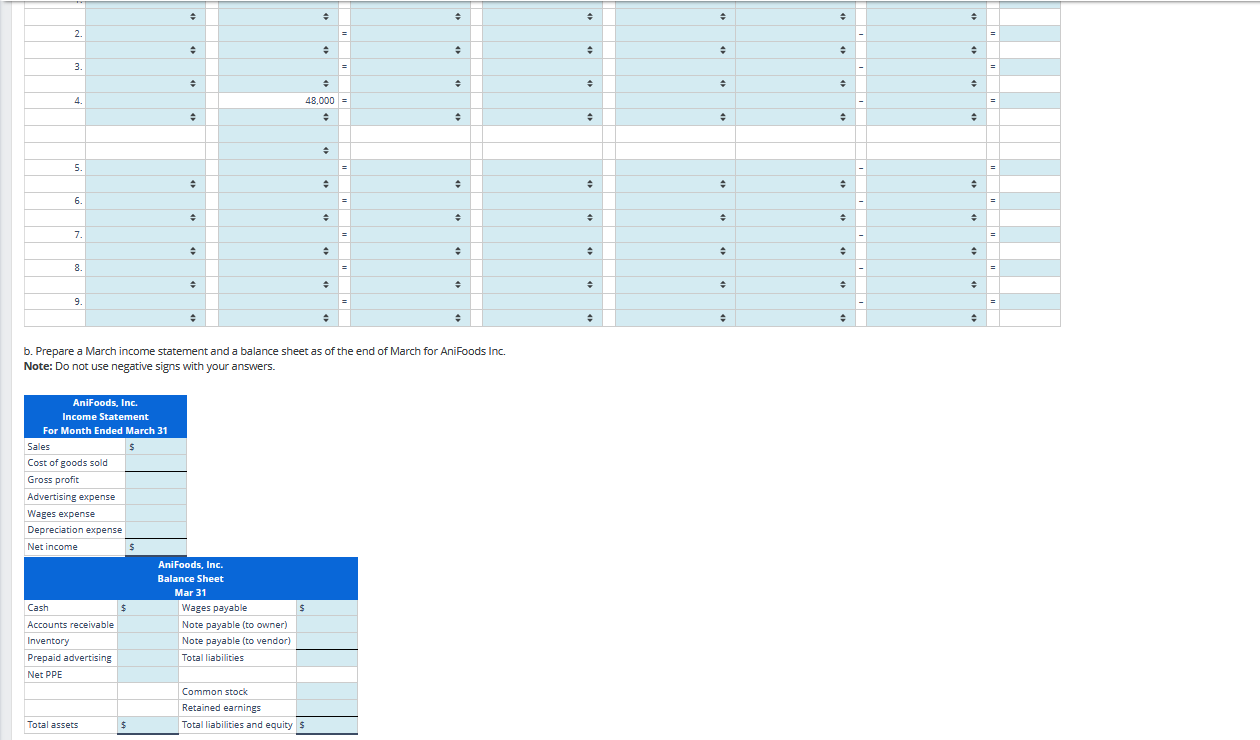Image resolution: width=1260 pixels, height=740 pixels.
Task: Click the 'Note: Do not use negative signs' text
Action: pos(149,366)
